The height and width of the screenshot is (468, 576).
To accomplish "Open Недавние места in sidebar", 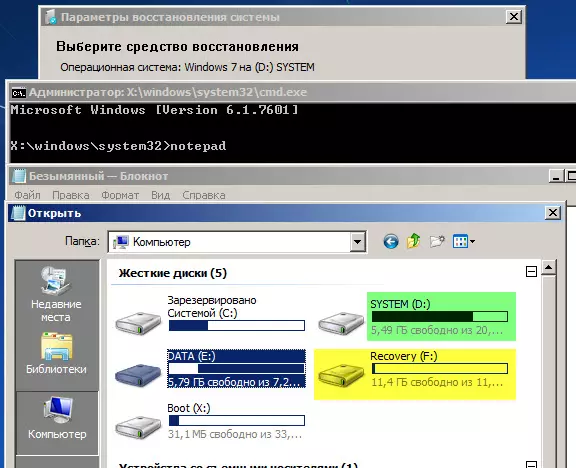I will click(x=56, y=294).
